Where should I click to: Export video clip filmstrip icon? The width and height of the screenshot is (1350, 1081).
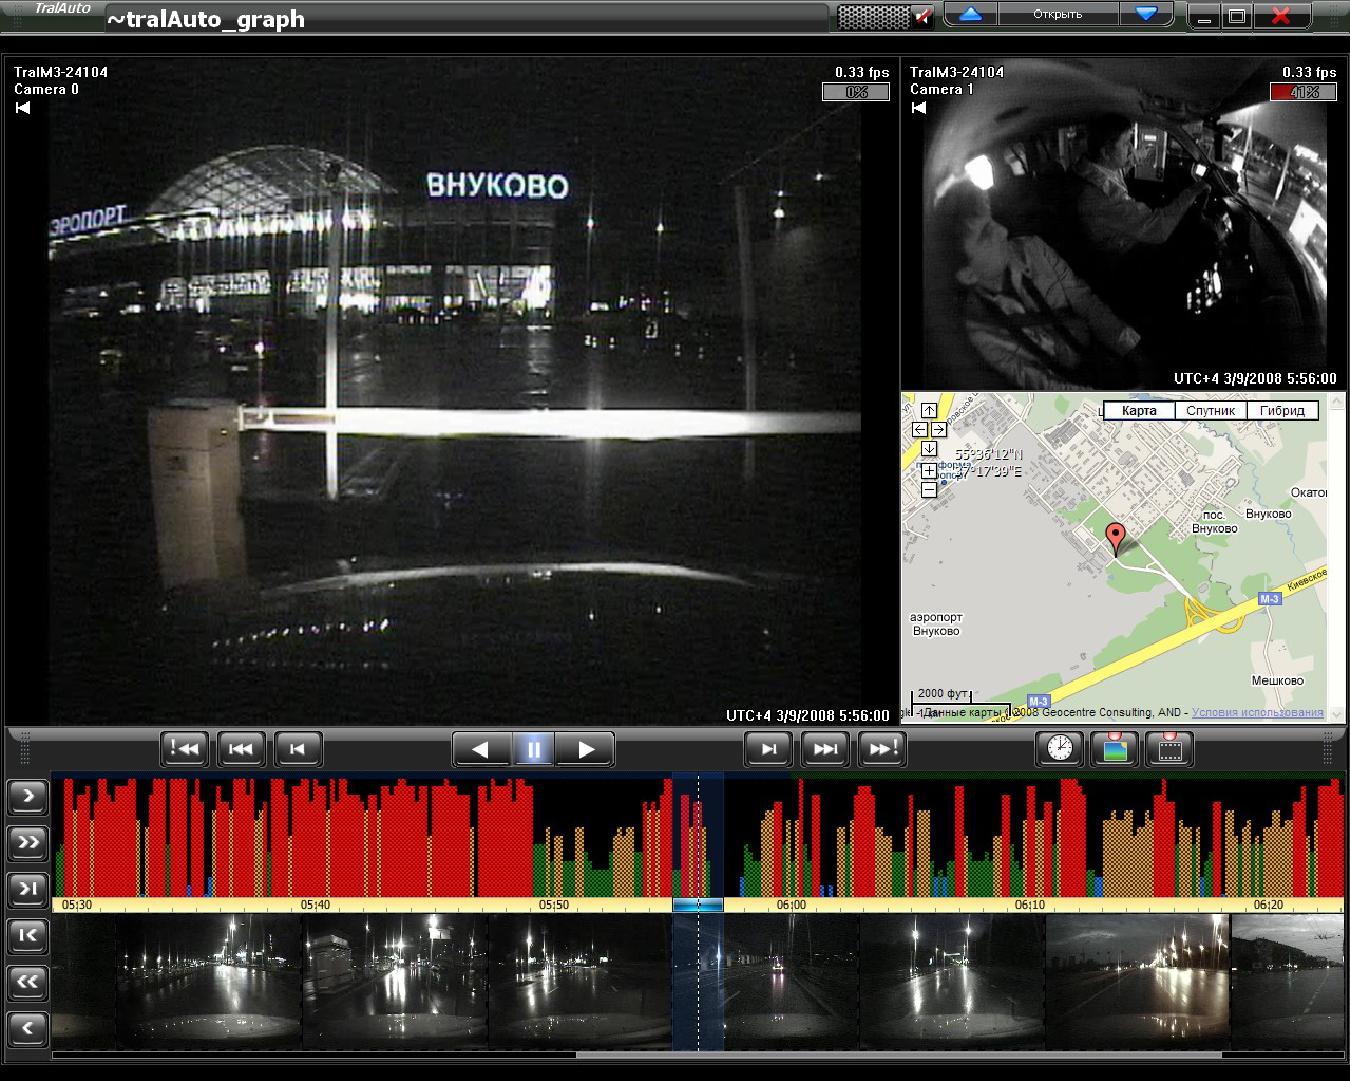1170,748
